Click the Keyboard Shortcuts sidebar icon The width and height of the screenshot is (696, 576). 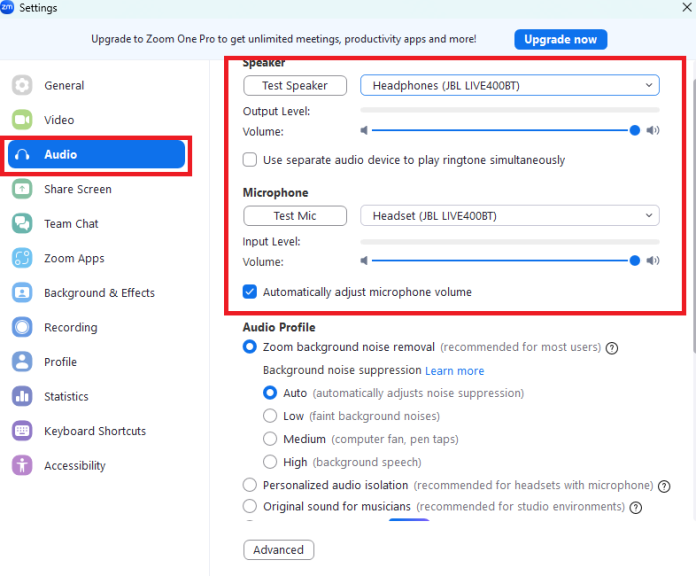[22, 431]
